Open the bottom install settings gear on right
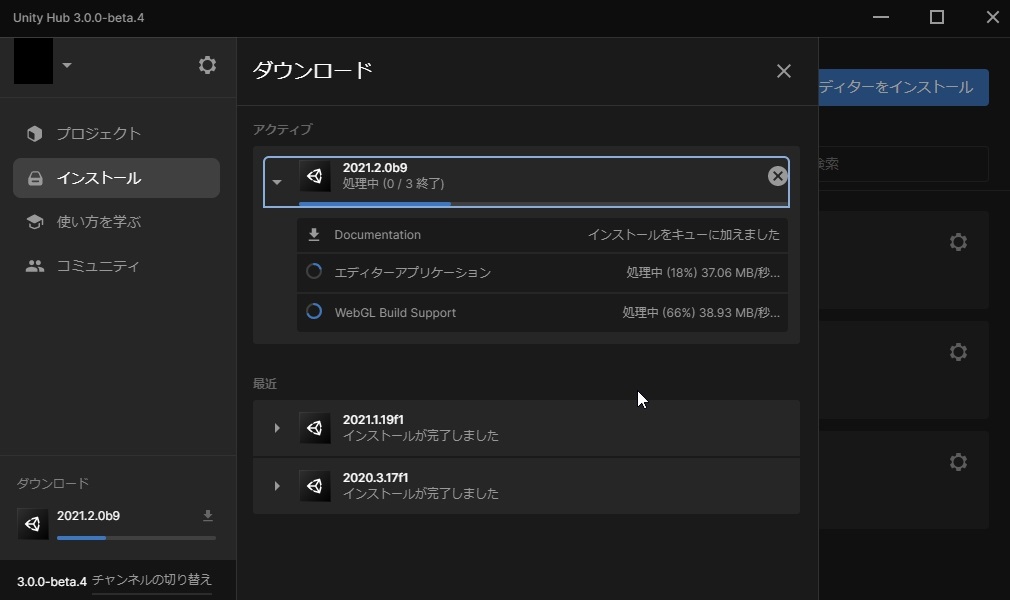 pos(958,461)
